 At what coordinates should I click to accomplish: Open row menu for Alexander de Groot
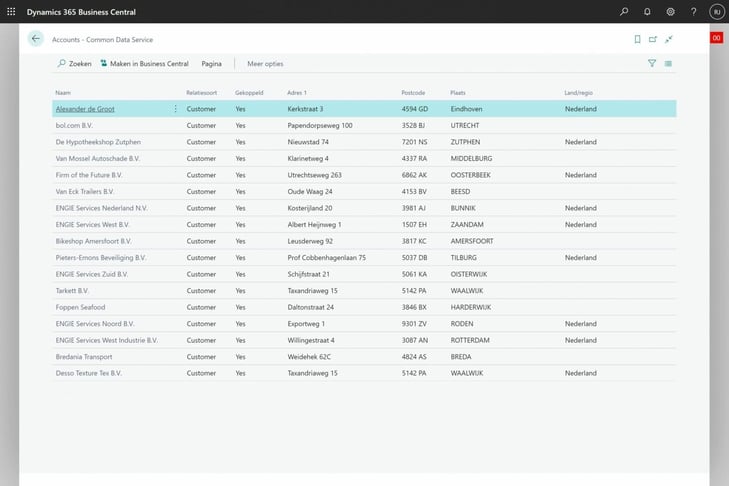(175, 109)
